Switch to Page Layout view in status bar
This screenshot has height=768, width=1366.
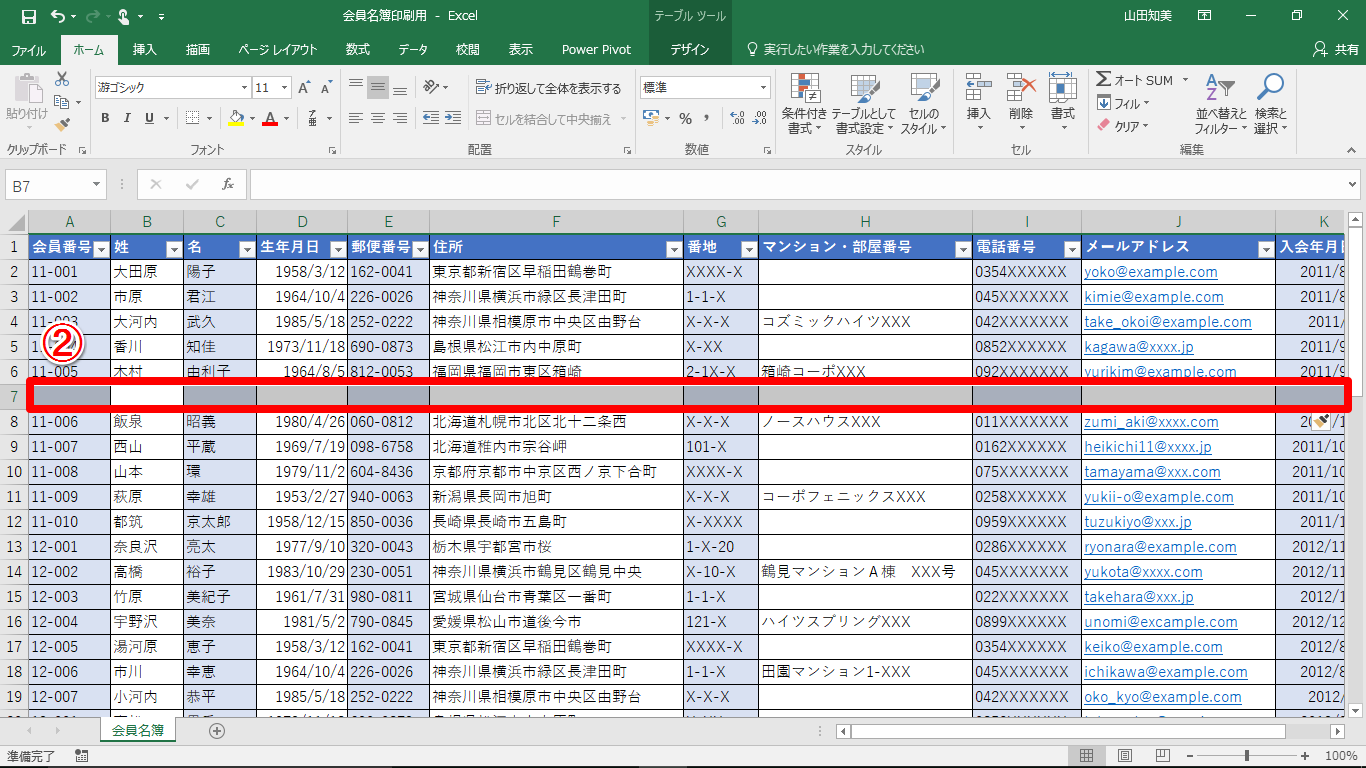tap(1125, 755)
